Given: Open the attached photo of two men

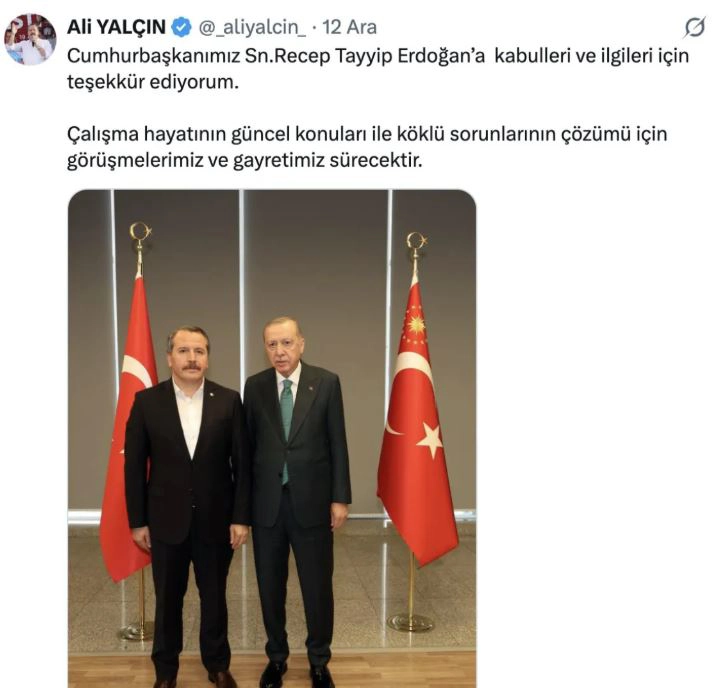Looking at the screenshot, I should click(272, 438).
